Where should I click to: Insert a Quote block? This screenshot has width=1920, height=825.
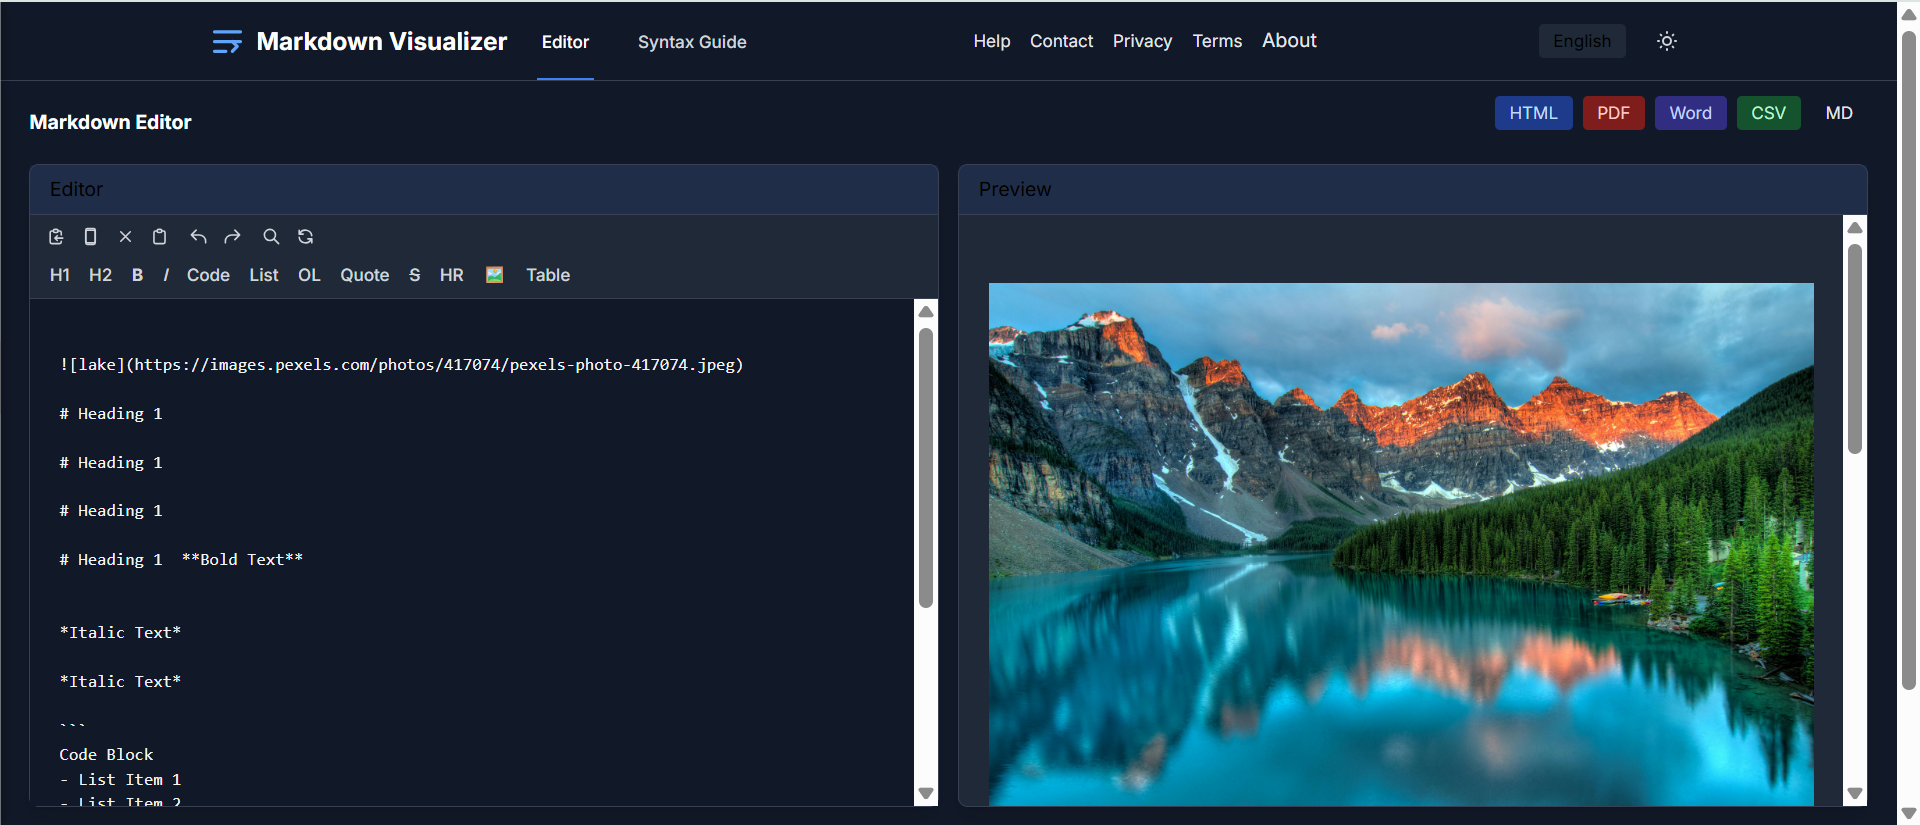point(365,275)
